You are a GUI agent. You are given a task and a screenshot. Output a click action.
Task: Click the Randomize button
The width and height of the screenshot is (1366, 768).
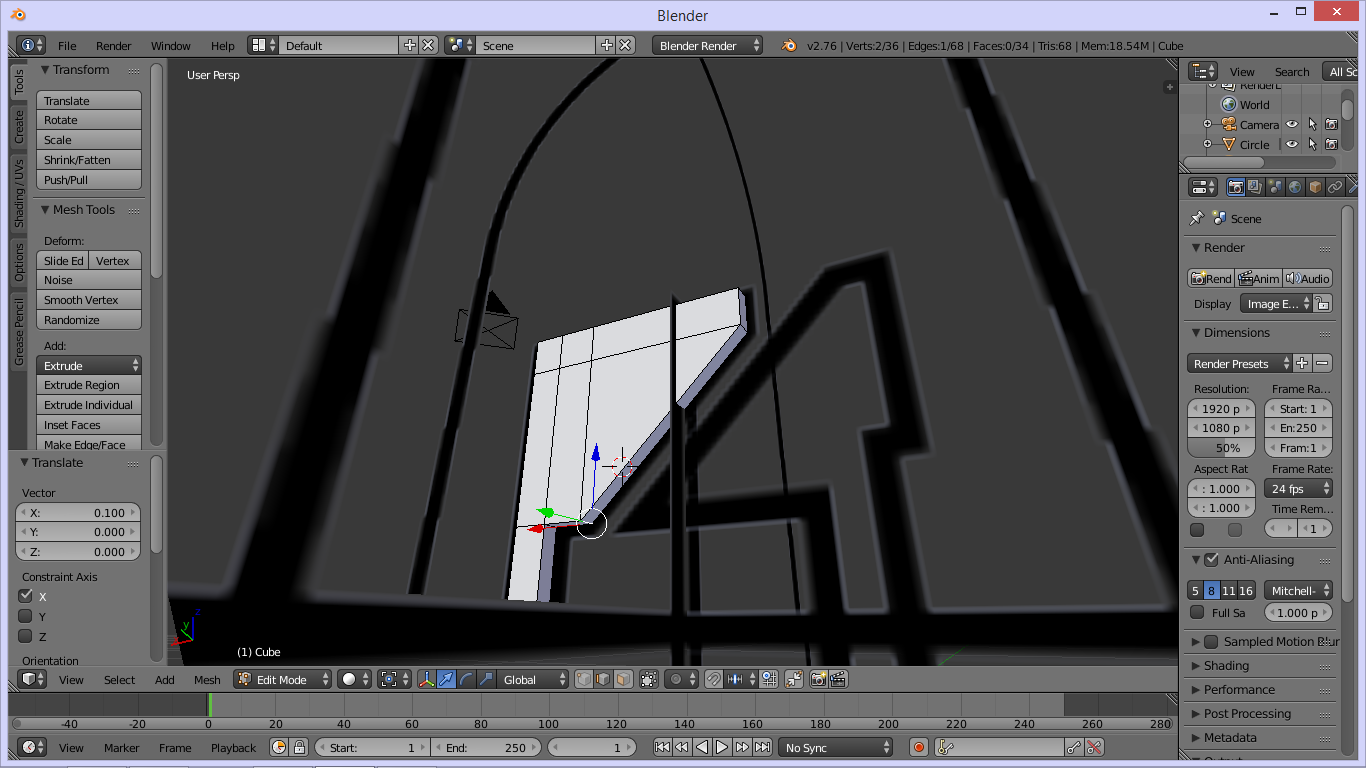tap(89, 320)
